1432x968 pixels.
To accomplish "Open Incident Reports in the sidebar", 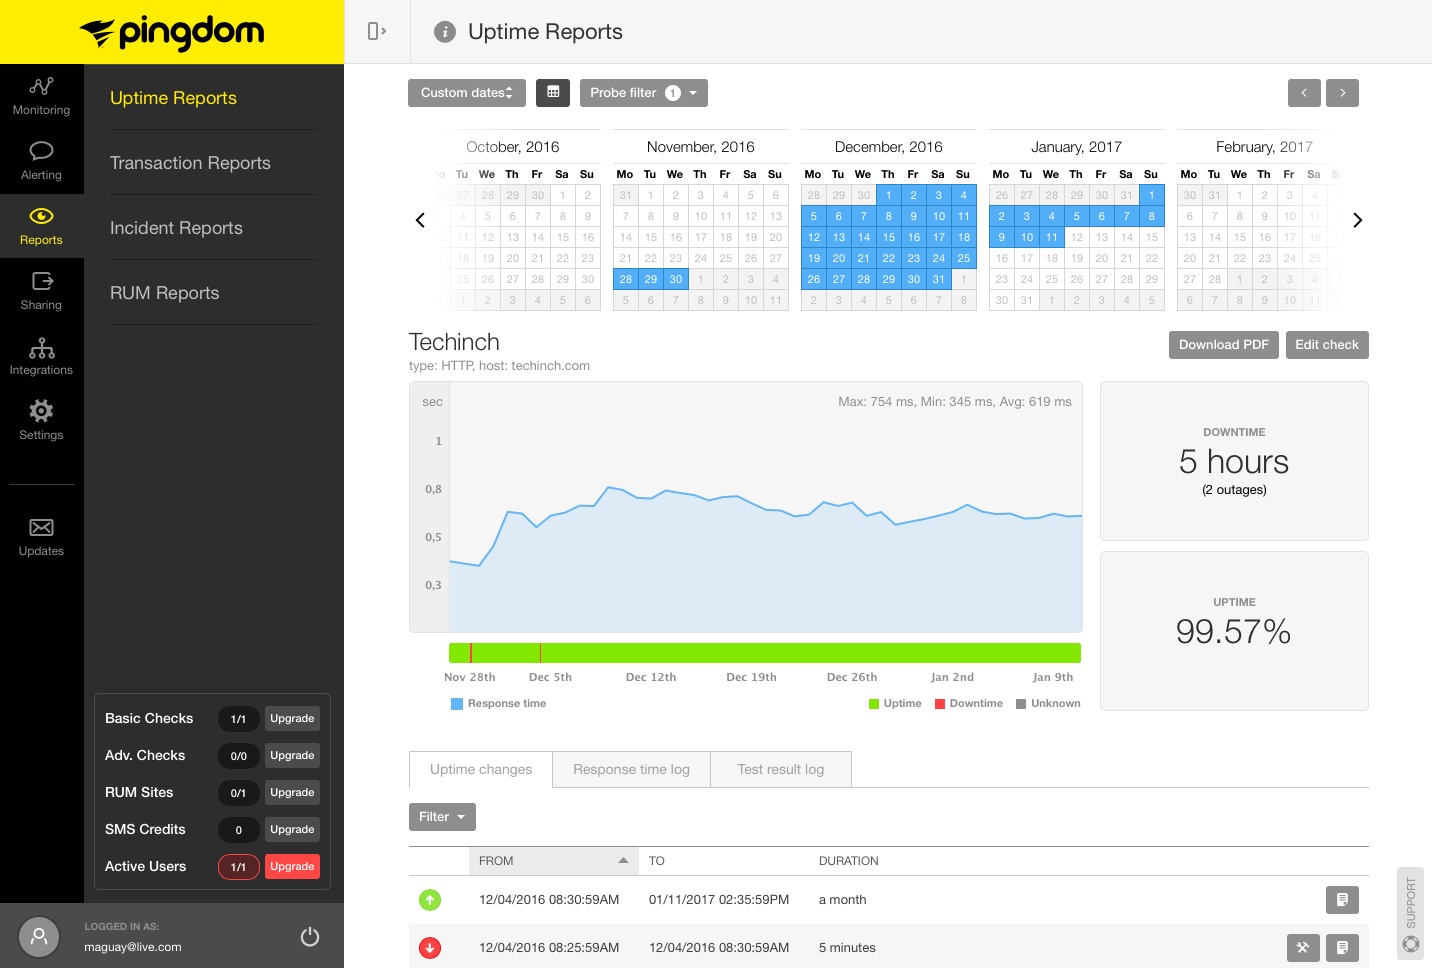I will [x=176, y=228].
